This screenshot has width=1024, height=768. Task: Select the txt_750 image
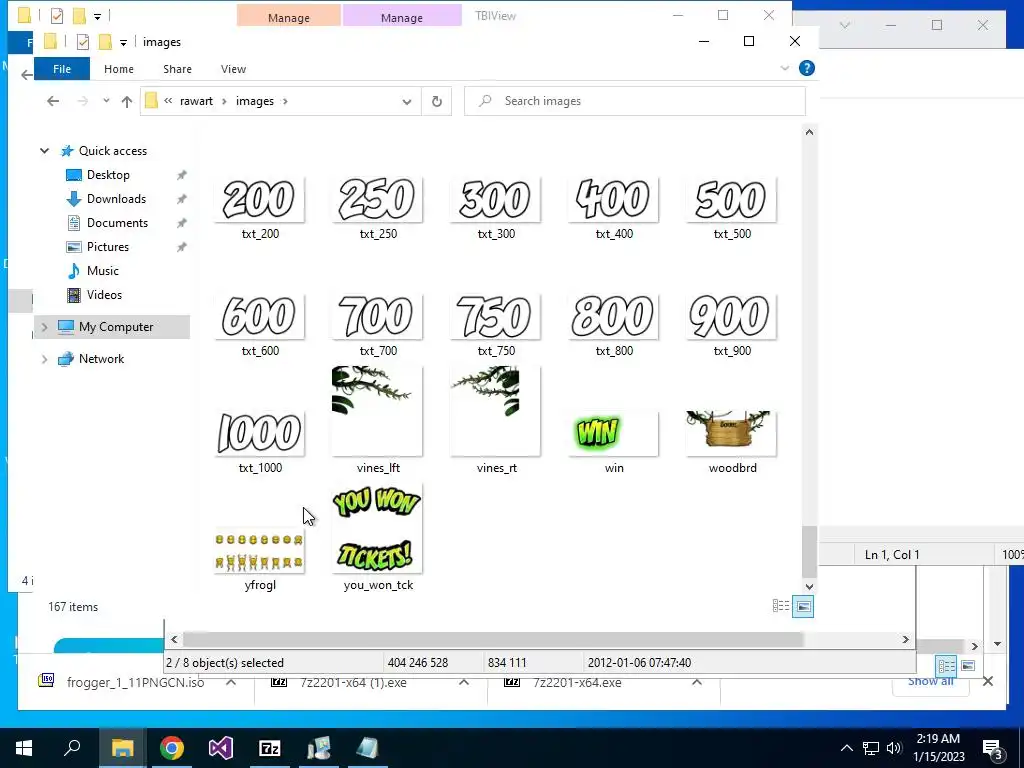(x=496, y=317)
